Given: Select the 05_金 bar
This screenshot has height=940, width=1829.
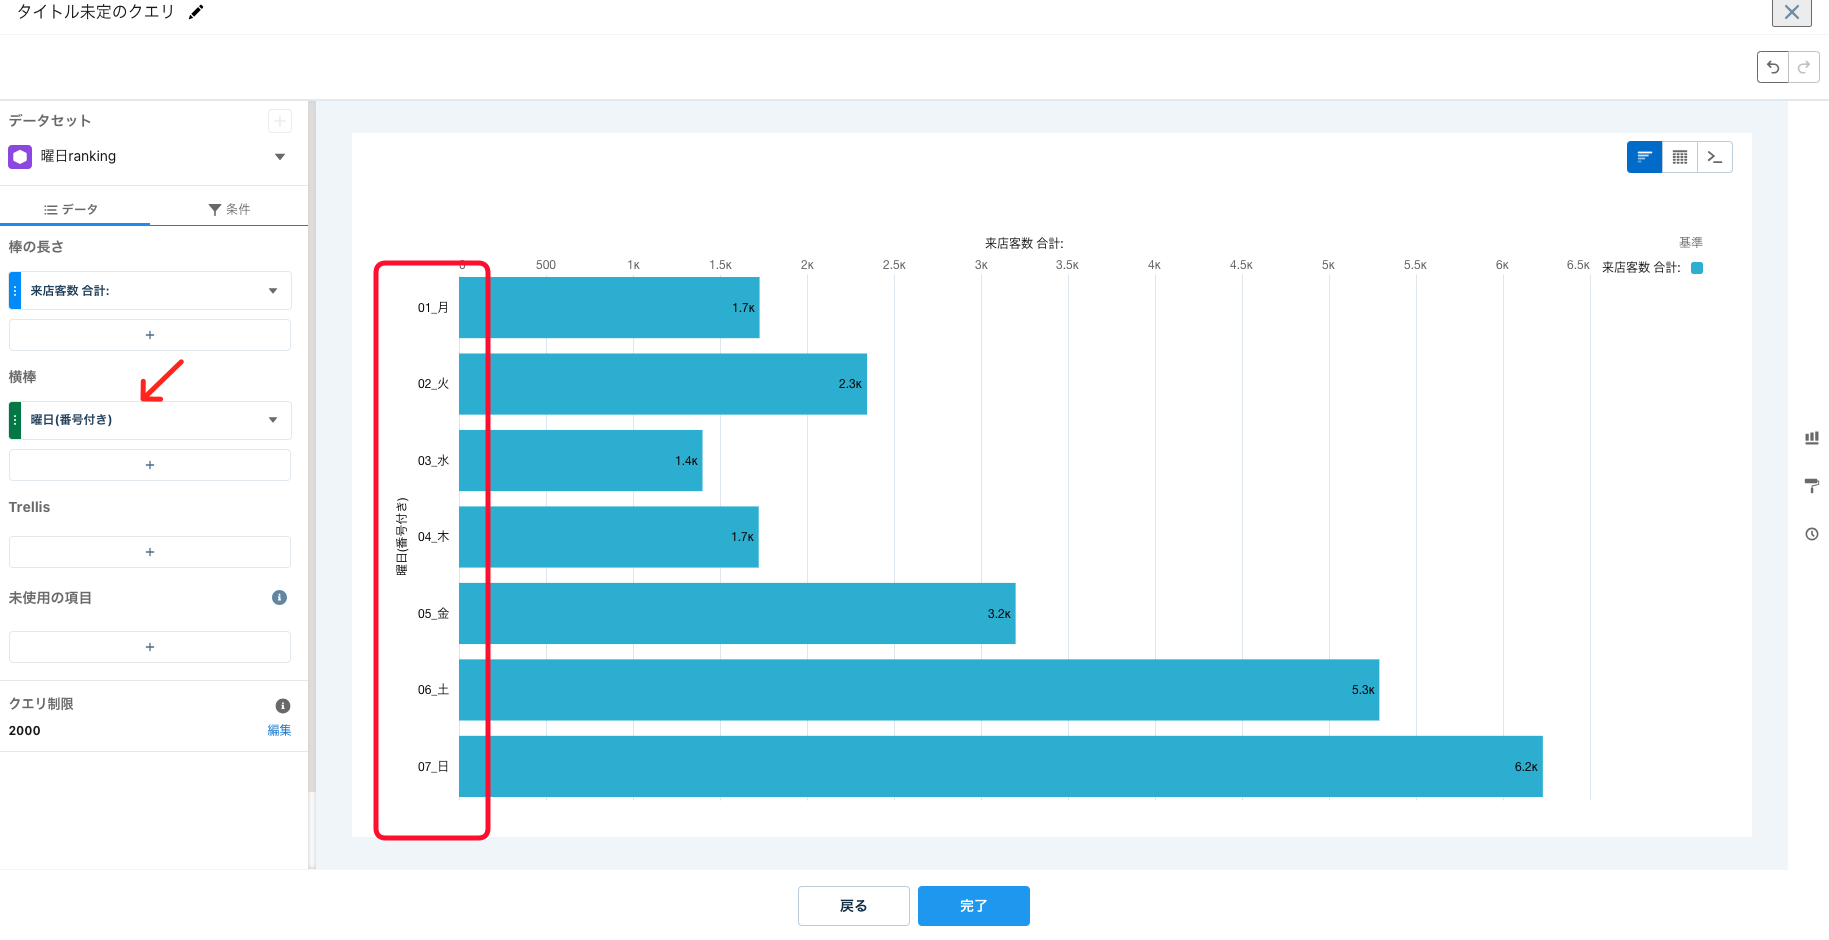Looking at the screenshot, I should [737, 614].
